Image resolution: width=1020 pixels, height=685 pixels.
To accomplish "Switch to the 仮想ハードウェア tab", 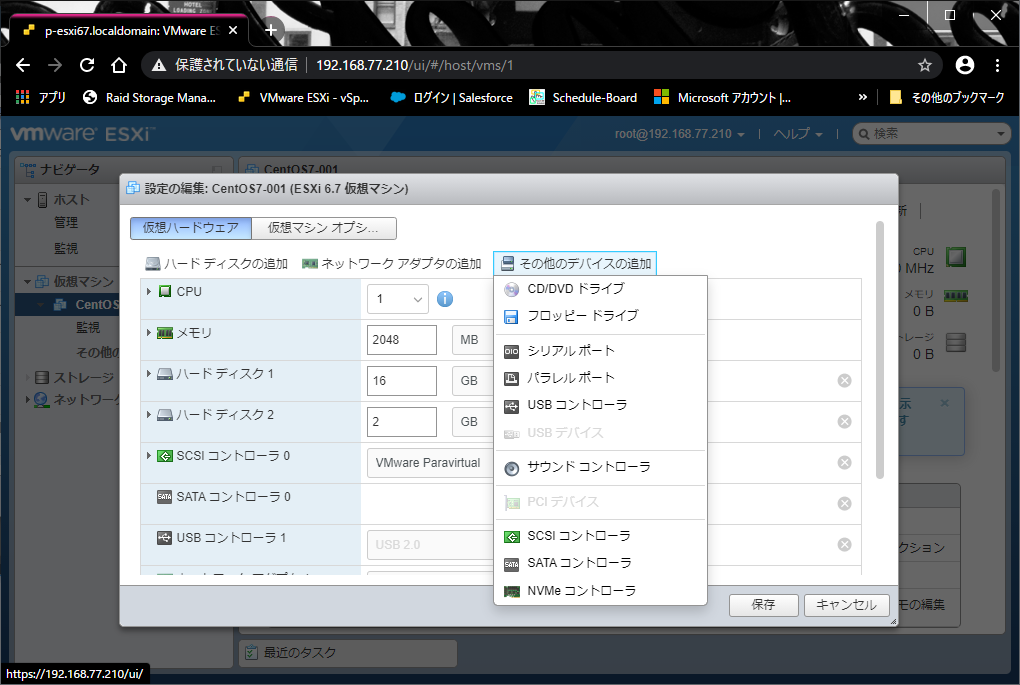I will [191, 228].
